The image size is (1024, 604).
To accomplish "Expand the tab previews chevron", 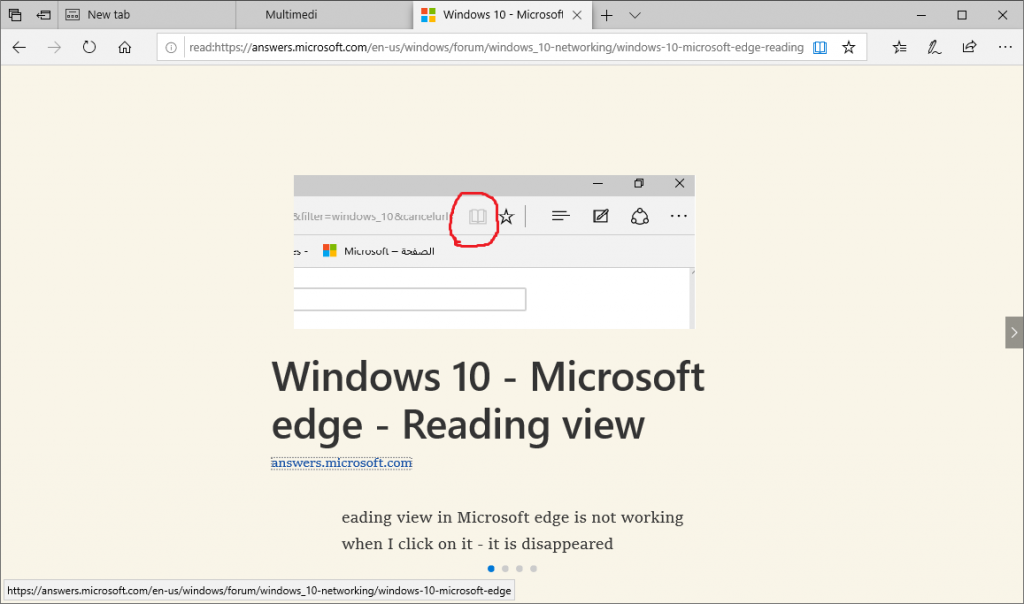I will pos(635,15).
